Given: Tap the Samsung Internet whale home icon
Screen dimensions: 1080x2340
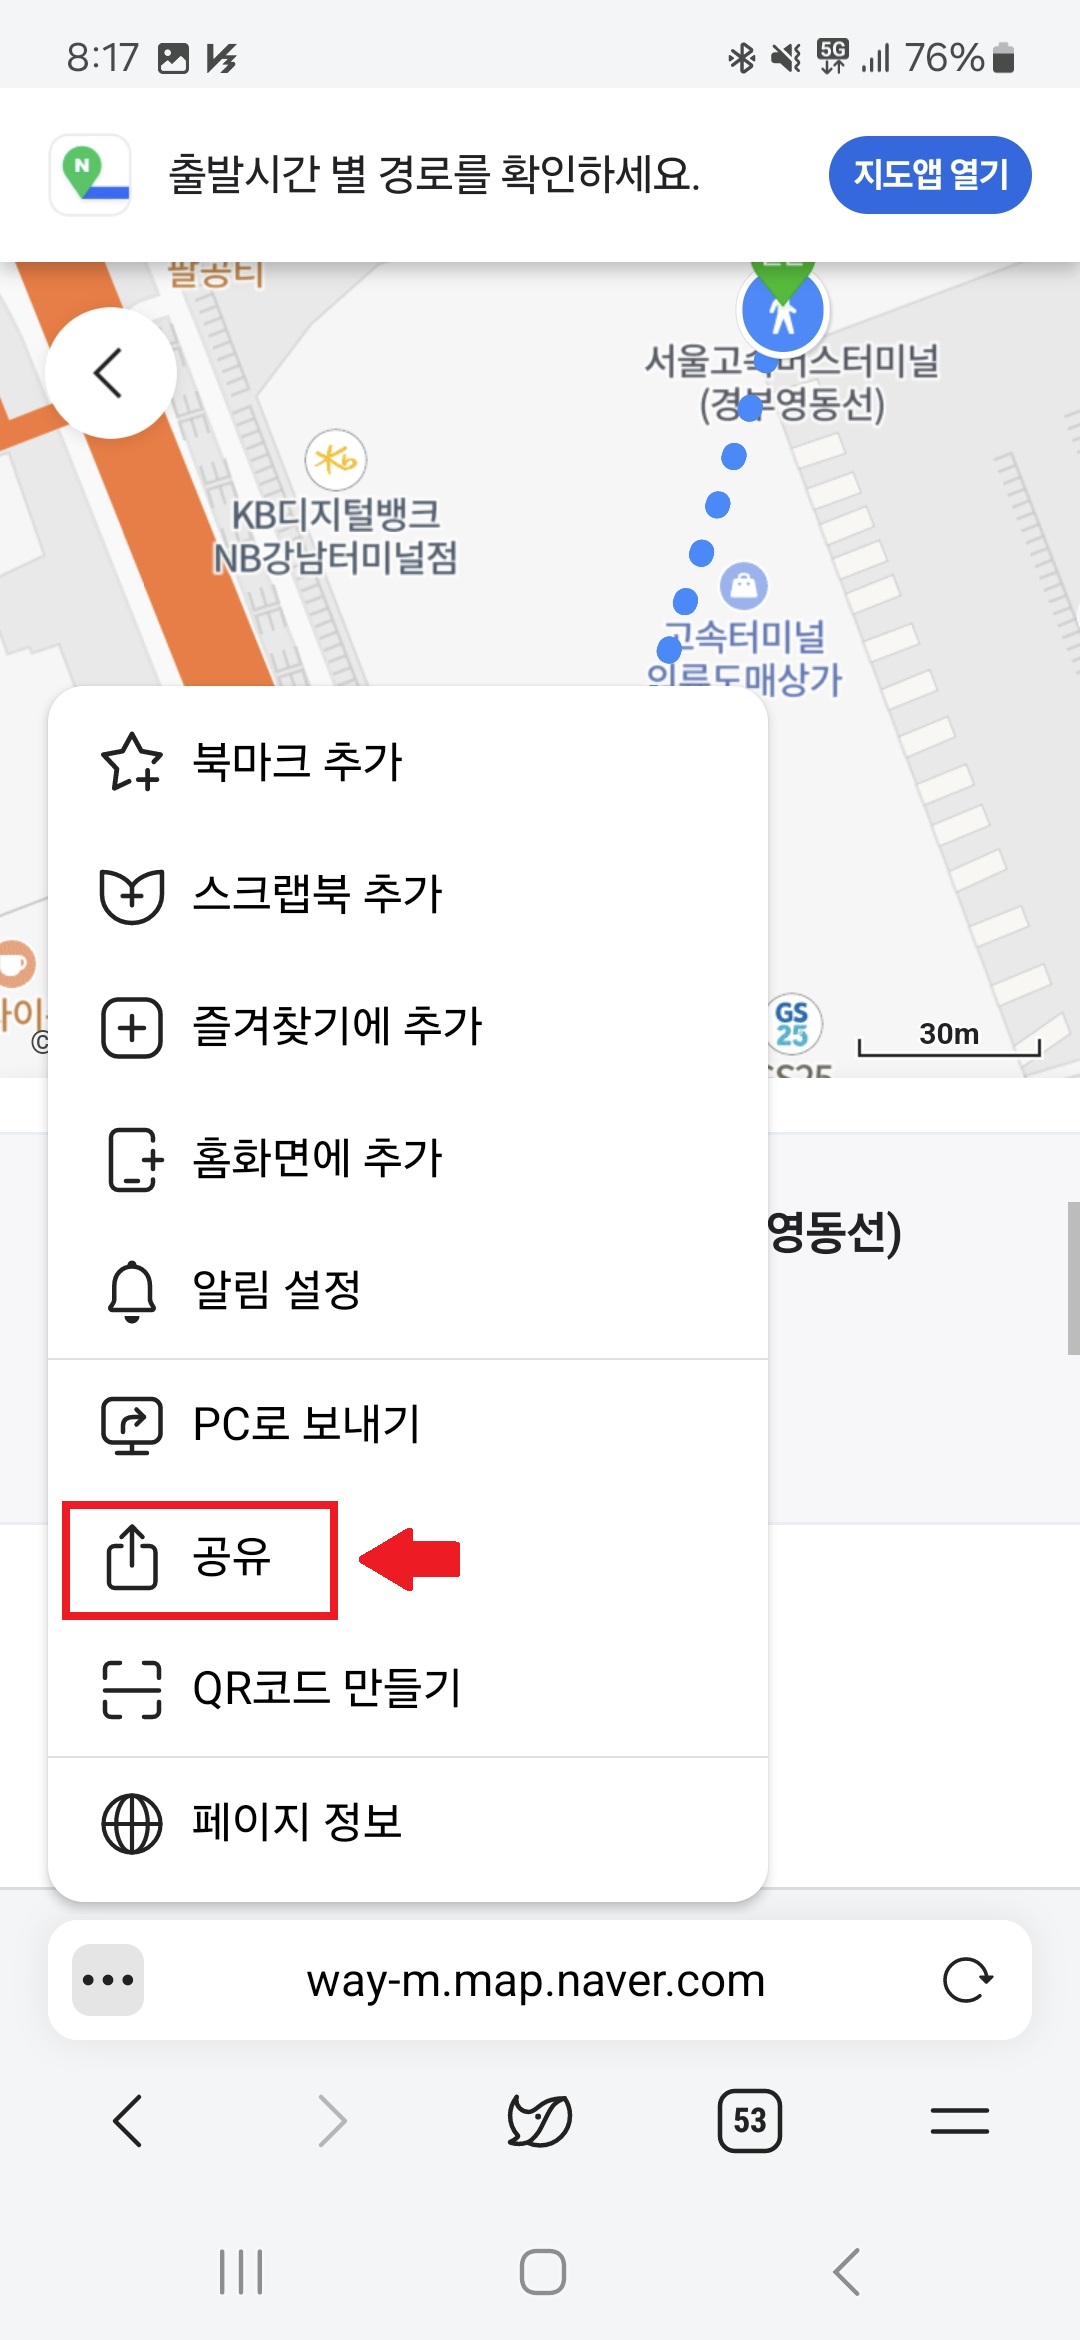Looking at the screenshot, I should [x=540, y=2120].
